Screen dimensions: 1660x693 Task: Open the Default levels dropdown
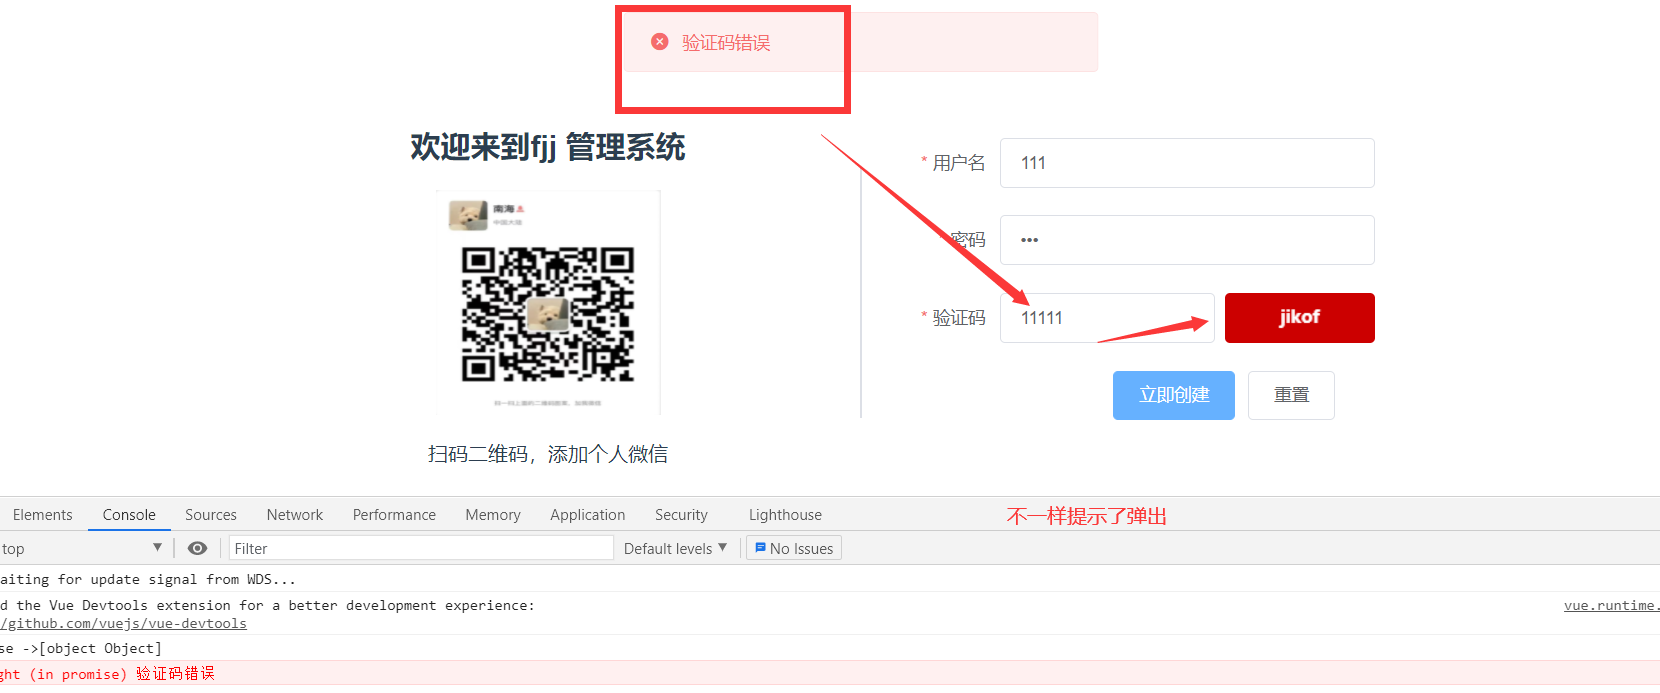pos(676,548)
